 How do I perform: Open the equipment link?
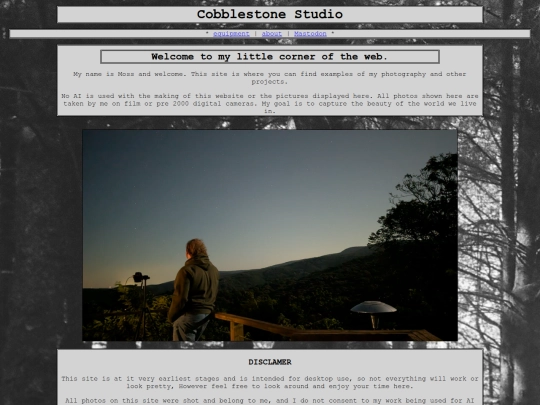231,34
